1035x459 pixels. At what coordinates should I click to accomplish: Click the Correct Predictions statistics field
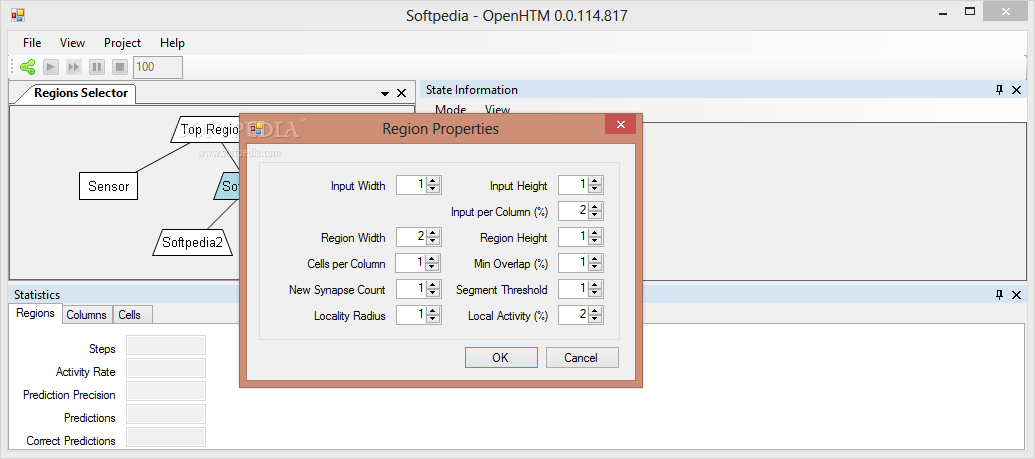[166, 437]
